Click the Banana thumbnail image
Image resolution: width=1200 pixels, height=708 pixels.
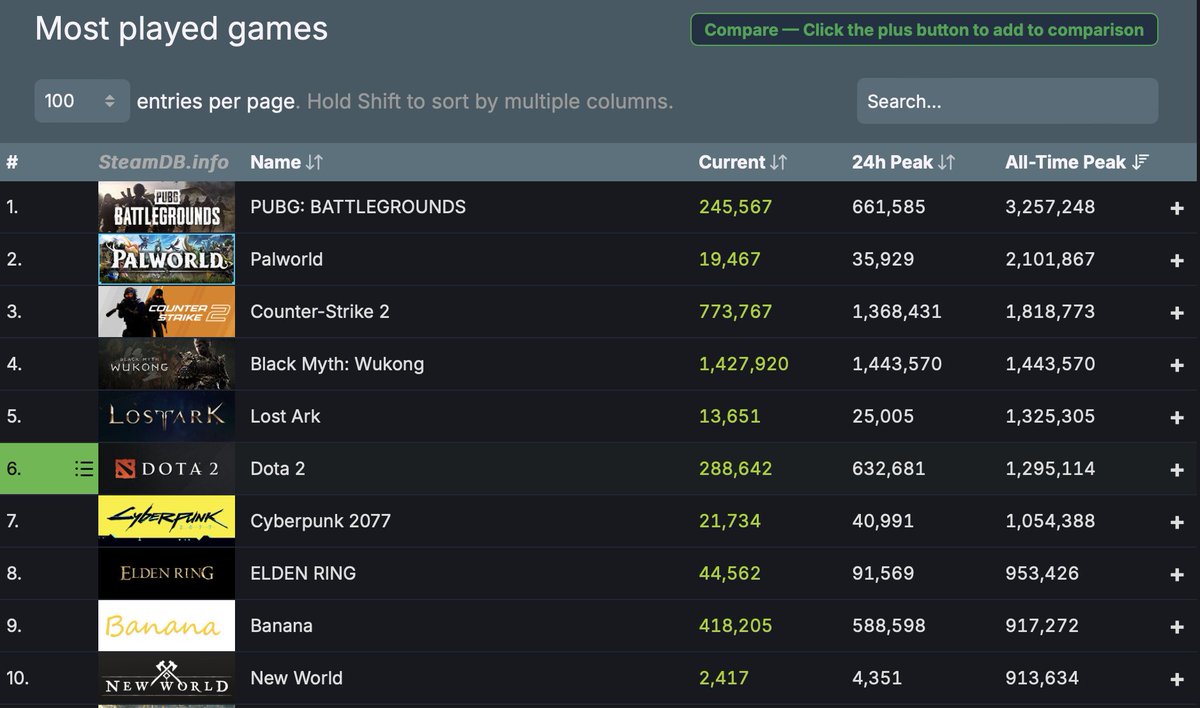pos(167,625)
